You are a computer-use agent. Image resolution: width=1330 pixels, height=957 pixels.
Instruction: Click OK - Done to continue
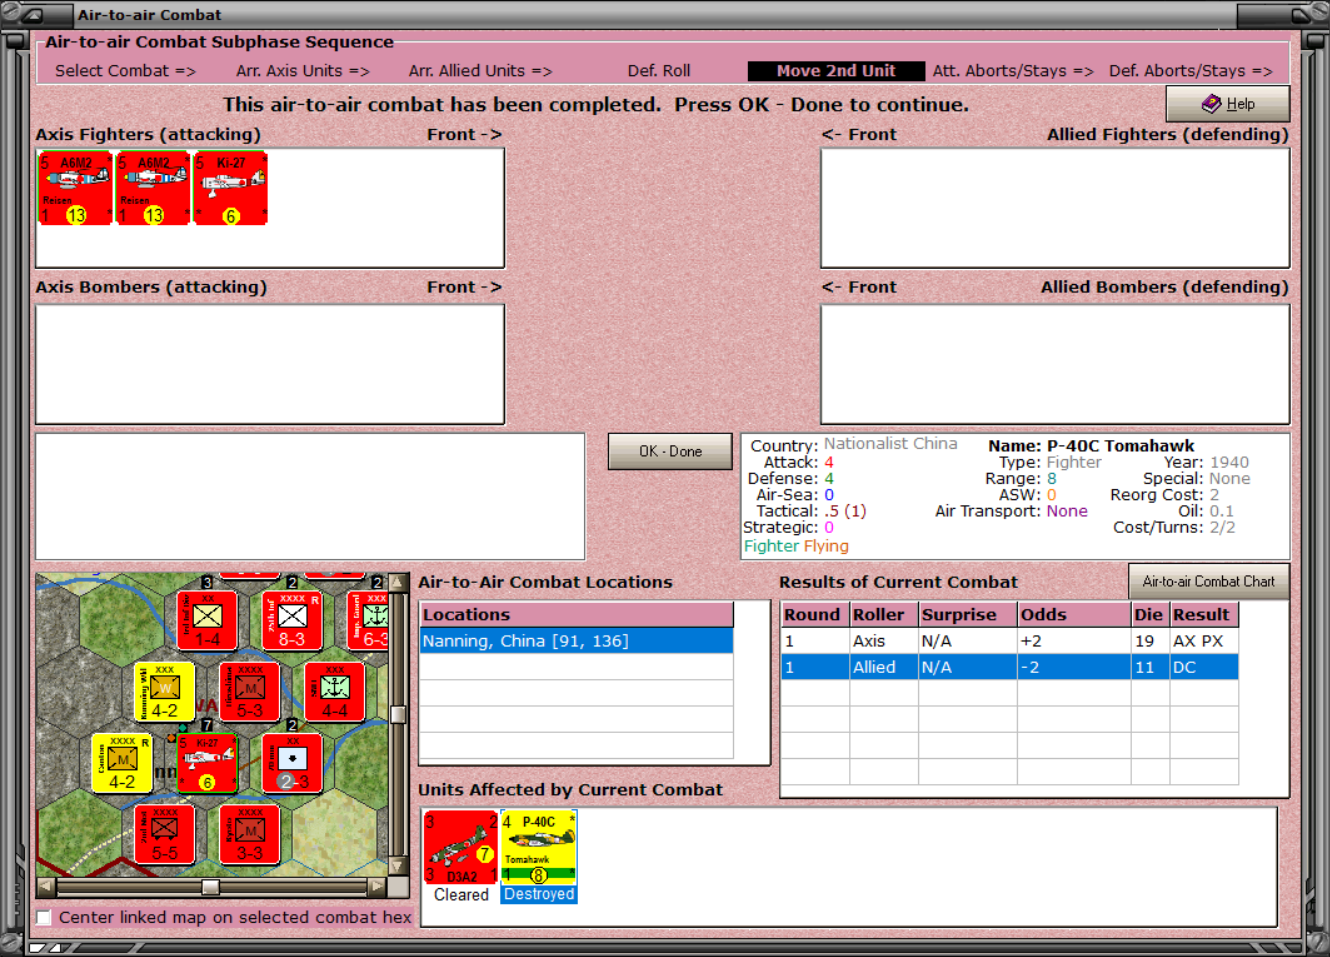pyautogui.click(x=671, y=452)
